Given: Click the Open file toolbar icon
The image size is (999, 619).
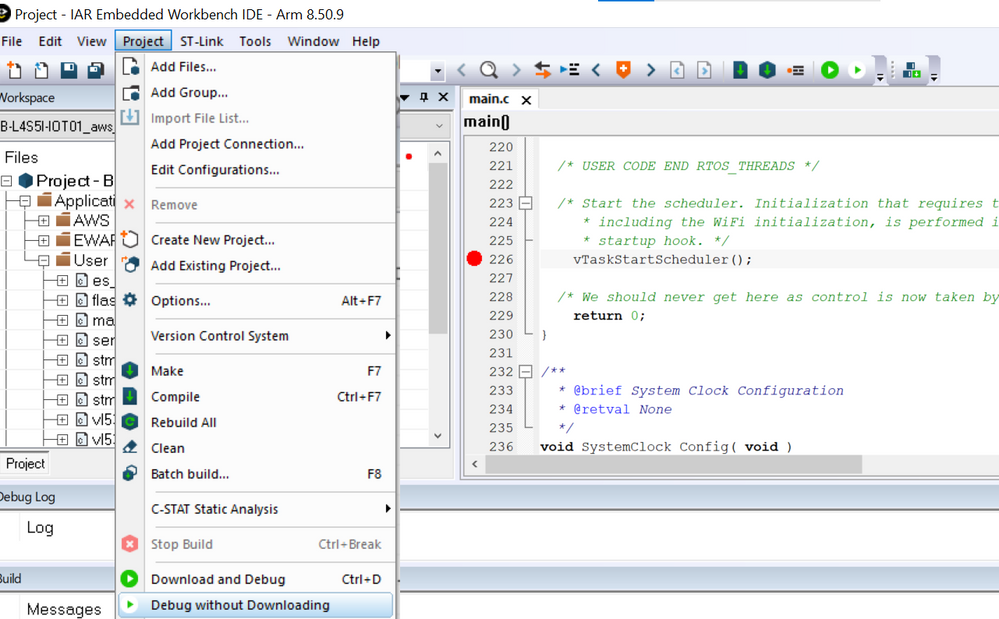Looking at the screenshot, I should click(41, 69).
